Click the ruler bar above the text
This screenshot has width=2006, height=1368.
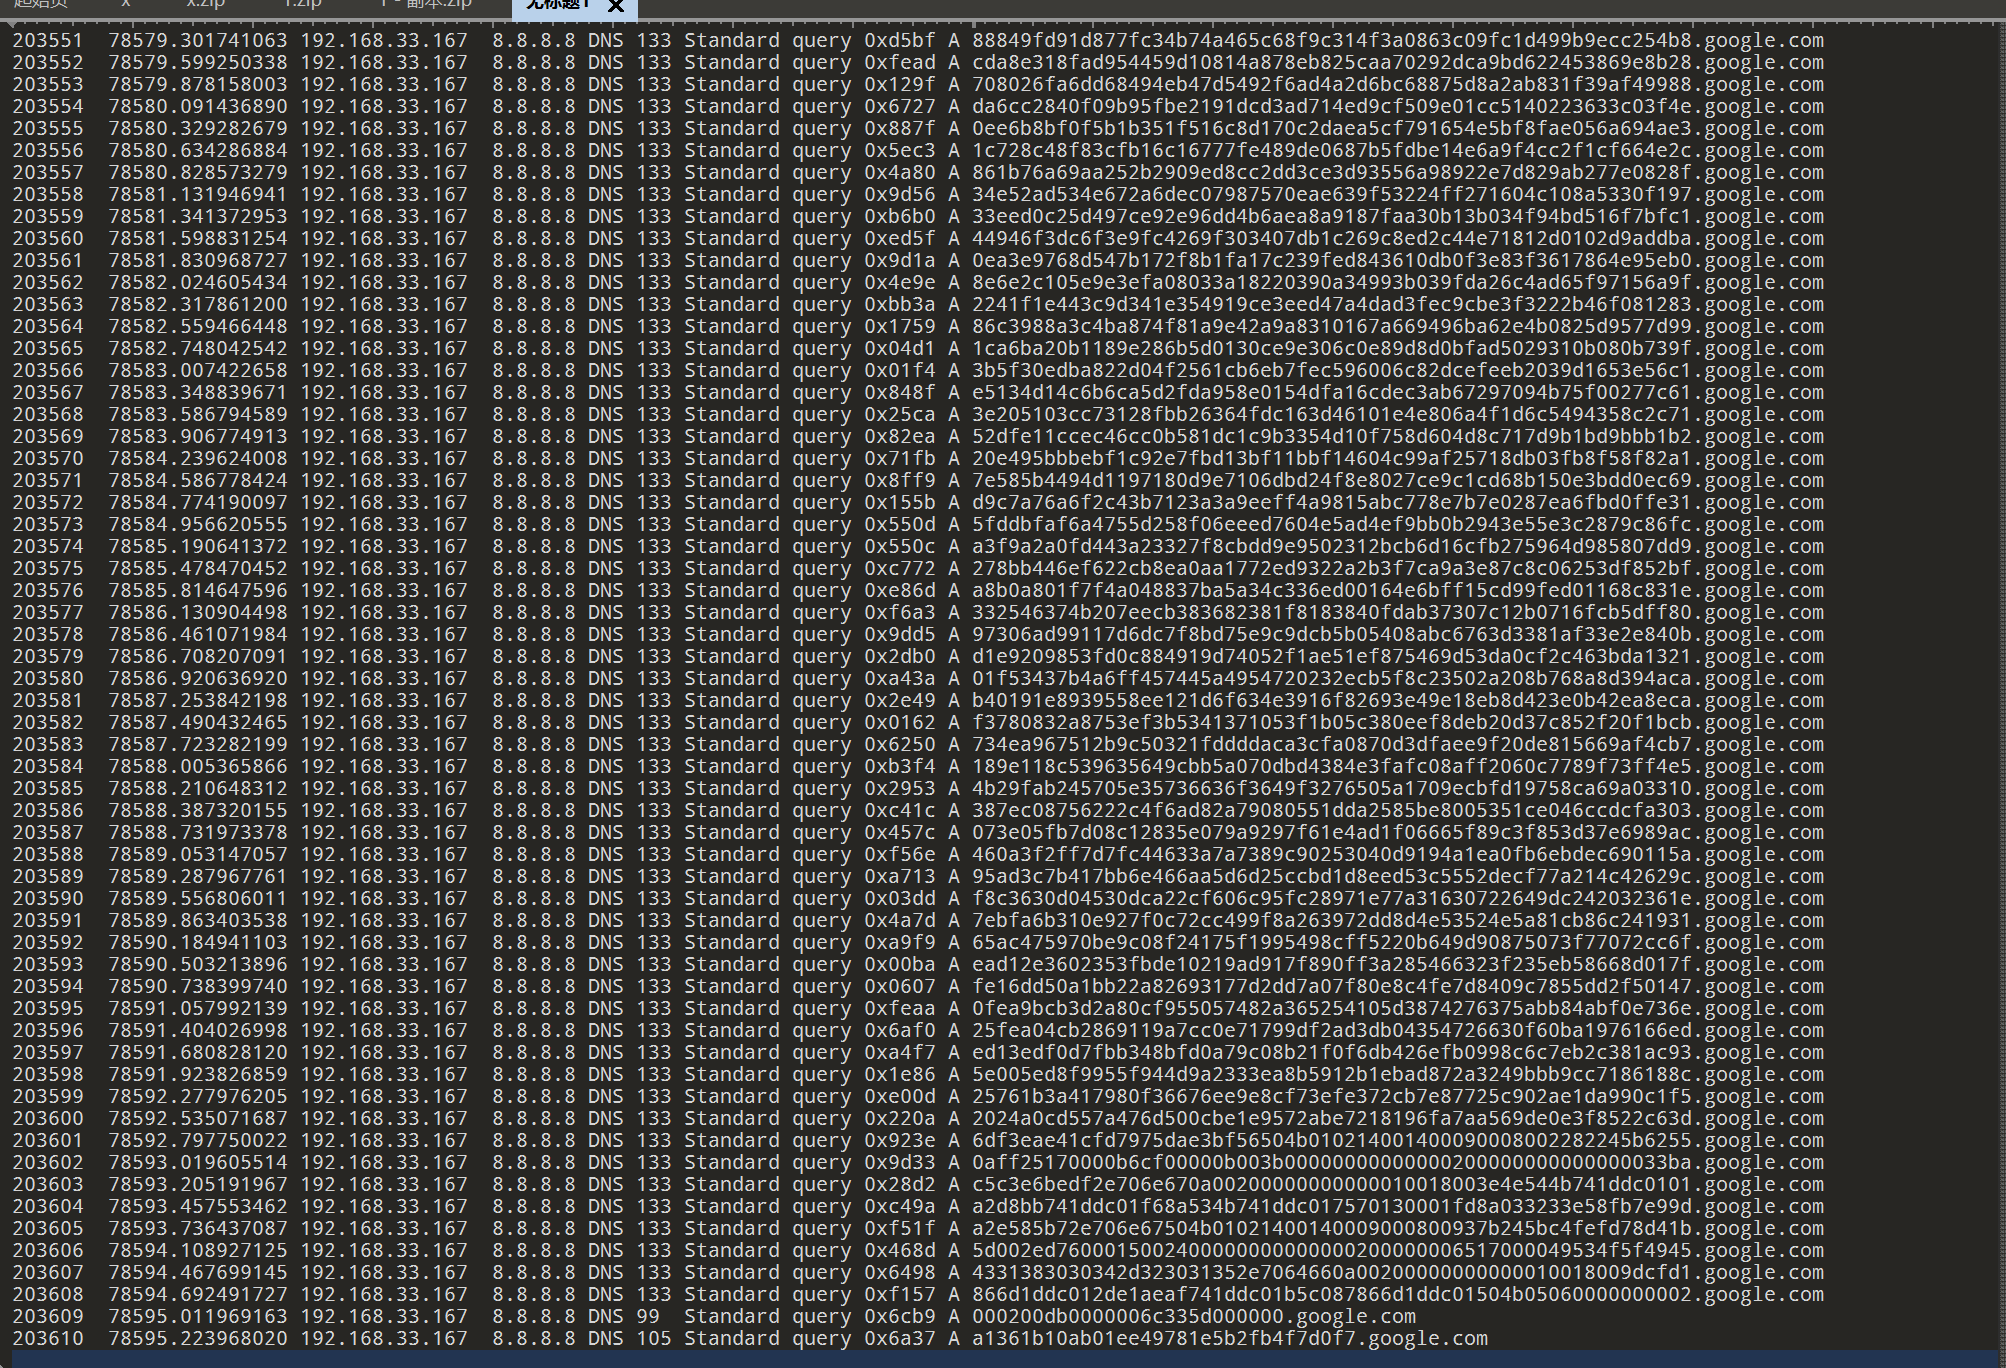[x=1000, y=23]
